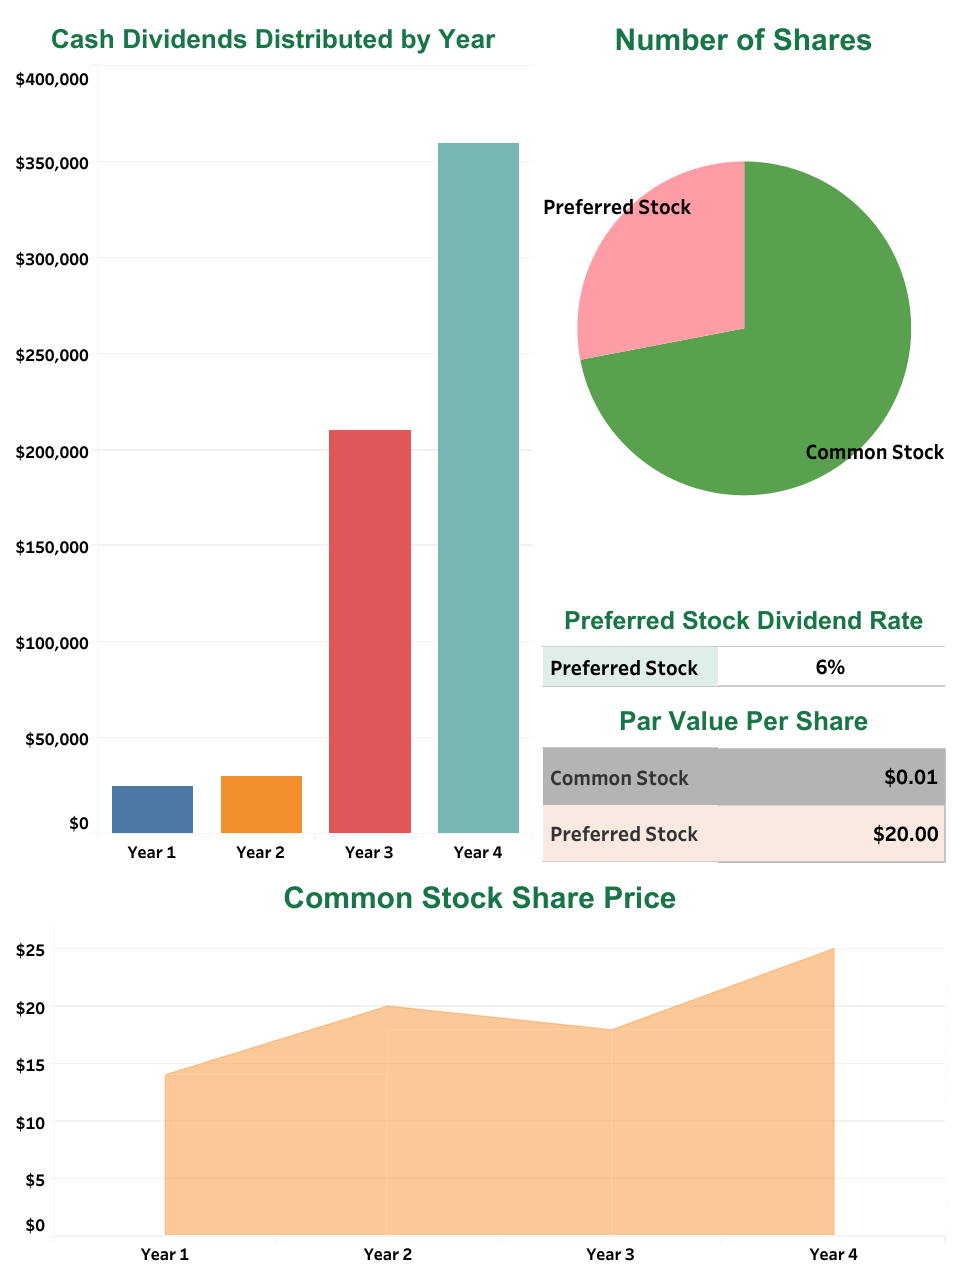Click the Par Value Per Share heading
The image size is (959, 1279).
(743, 721)
